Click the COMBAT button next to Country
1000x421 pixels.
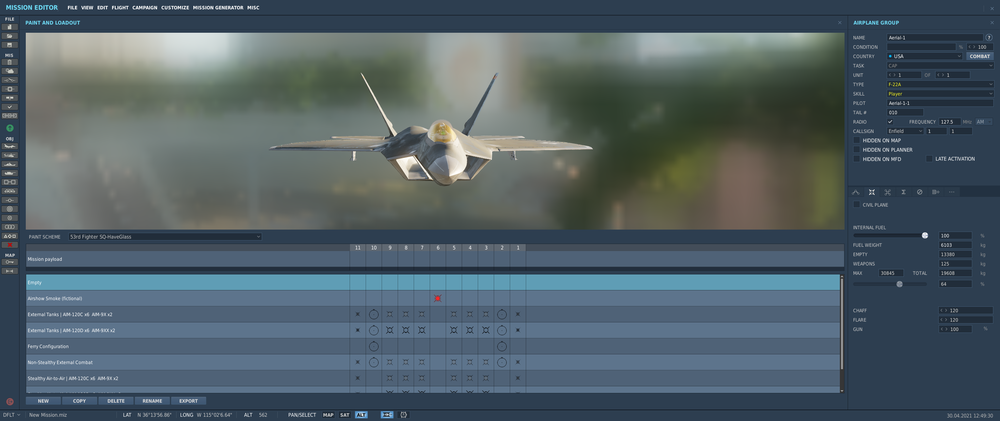pyautogui.click(x=980, y=56)
